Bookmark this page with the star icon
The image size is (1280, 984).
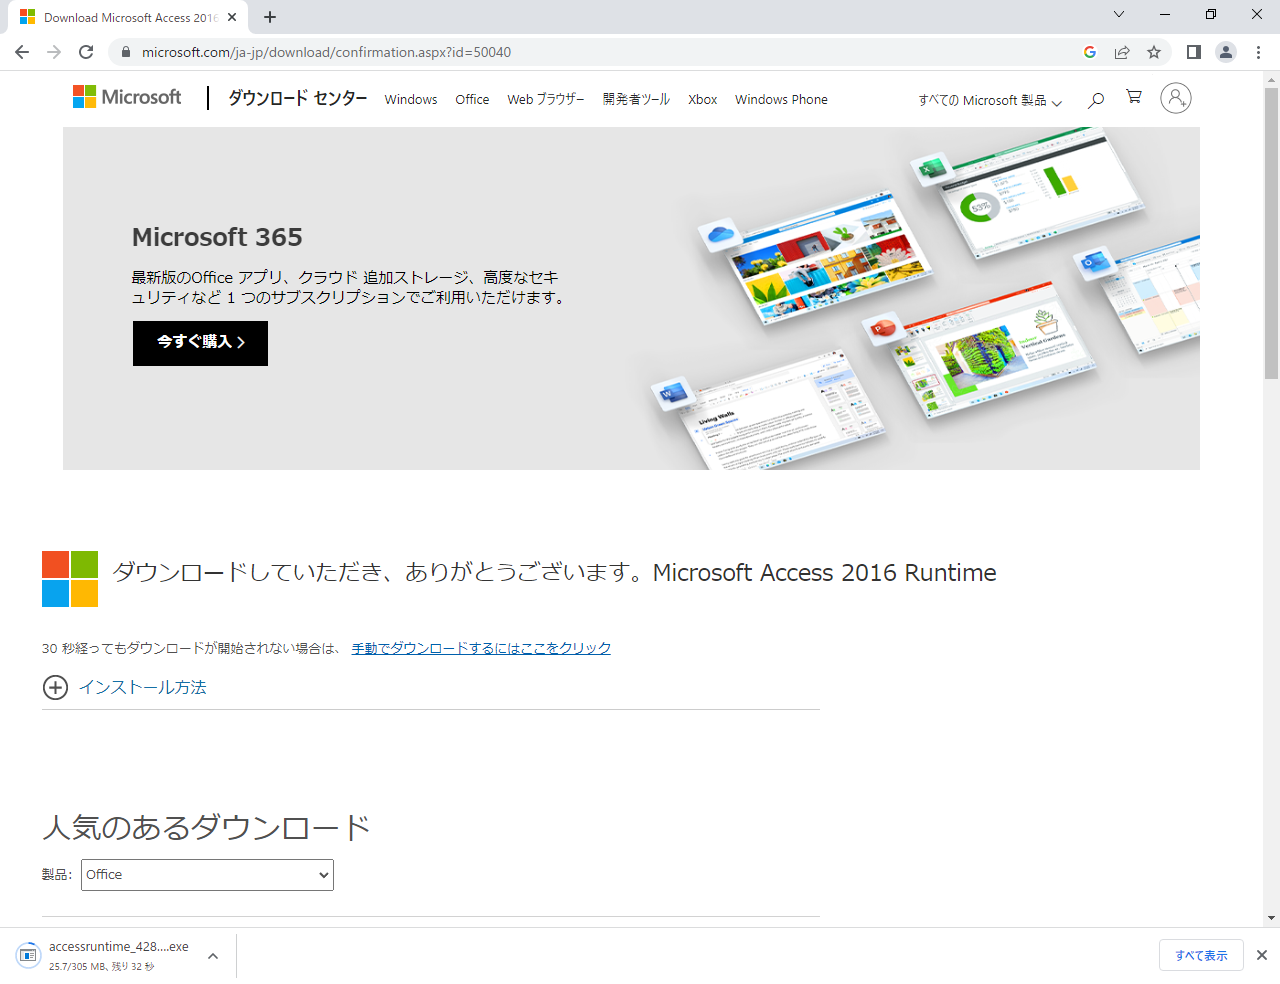tap(1154, 52)
